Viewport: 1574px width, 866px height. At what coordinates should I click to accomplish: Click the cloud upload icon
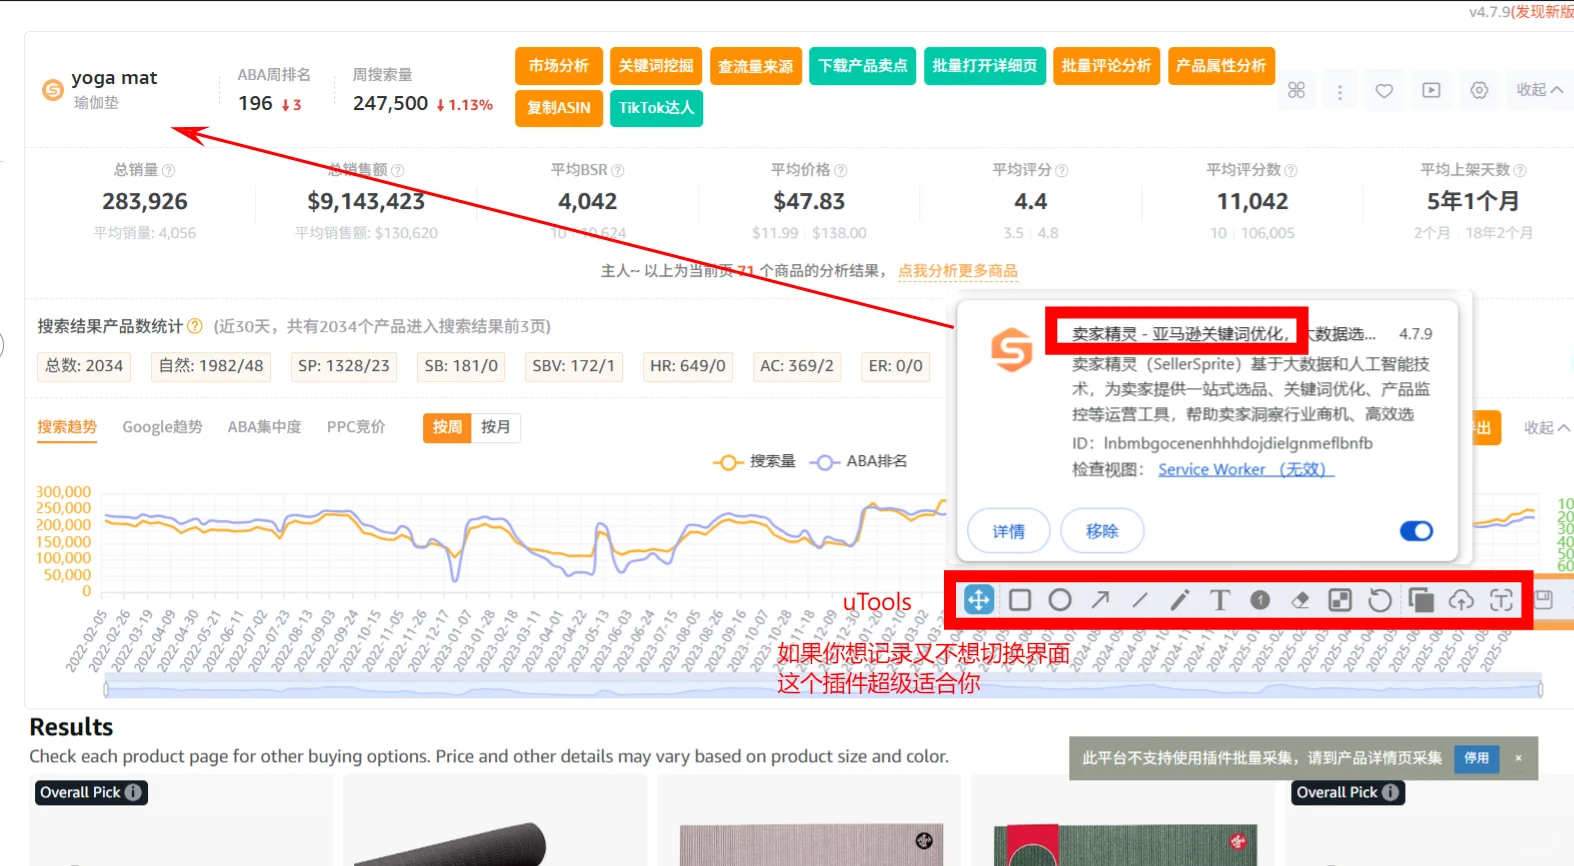click(x=1461, y=600)
